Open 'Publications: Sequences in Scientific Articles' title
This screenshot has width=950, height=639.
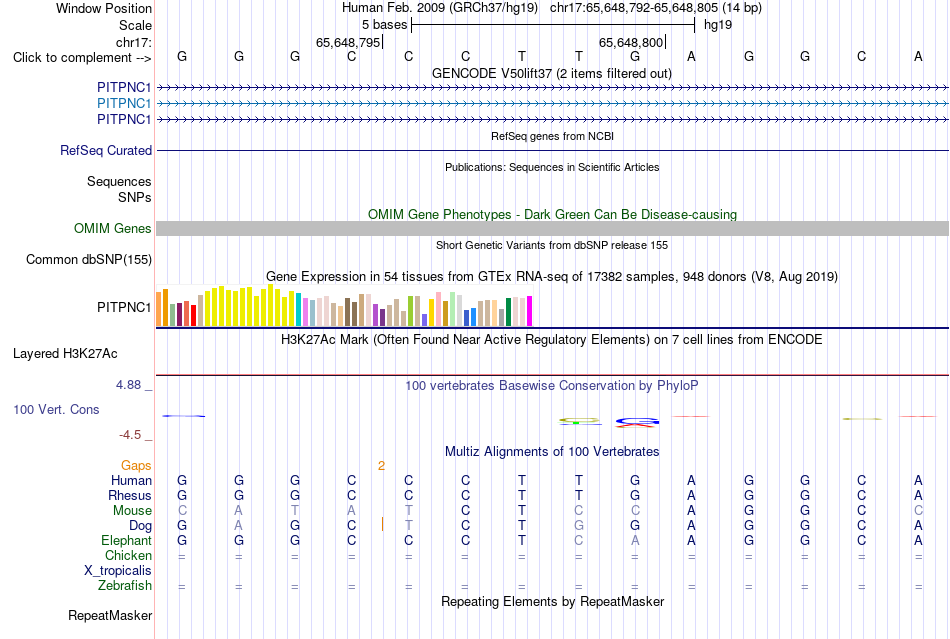pos(552,167)
